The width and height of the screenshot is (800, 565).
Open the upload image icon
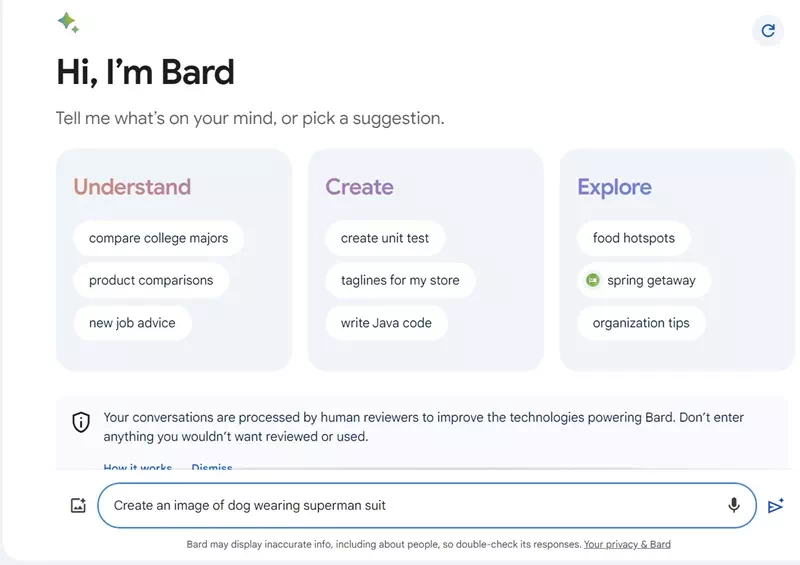[x=78, y=505]
